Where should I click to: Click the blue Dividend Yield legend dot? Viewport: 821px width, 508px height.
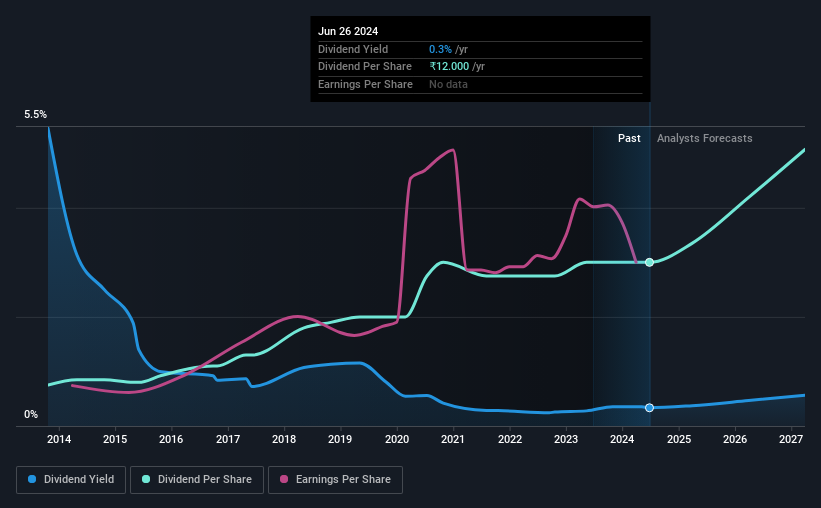coord(32,479)
